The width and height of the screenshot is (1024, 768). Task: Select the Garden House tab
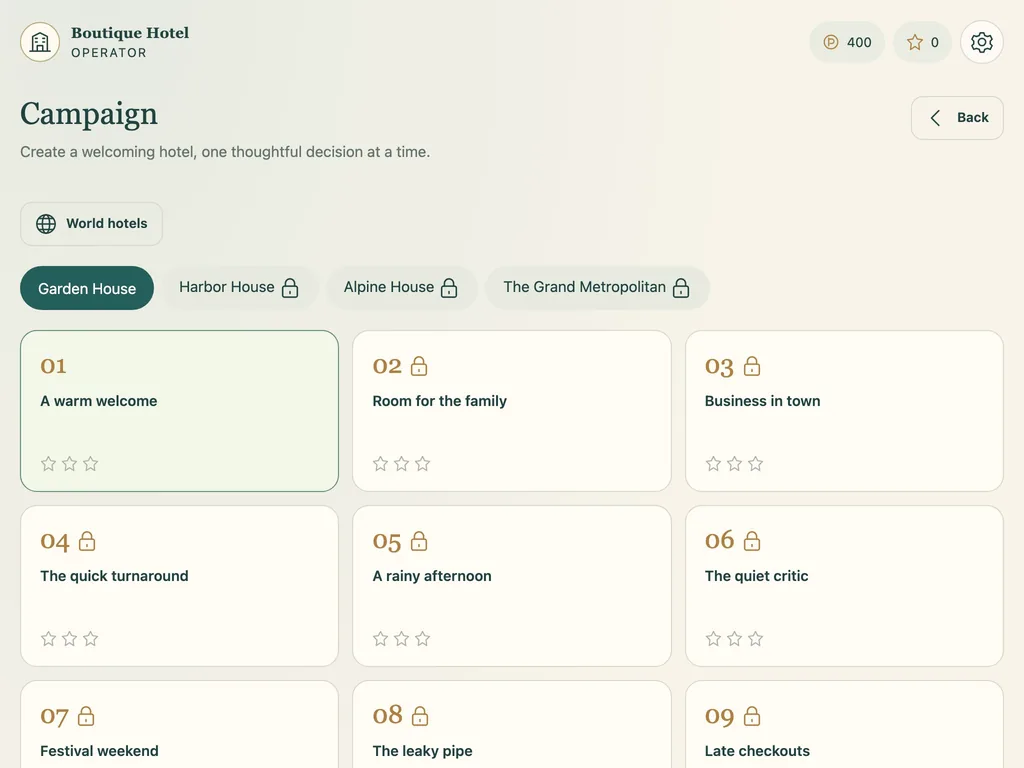tap(87, 288)
